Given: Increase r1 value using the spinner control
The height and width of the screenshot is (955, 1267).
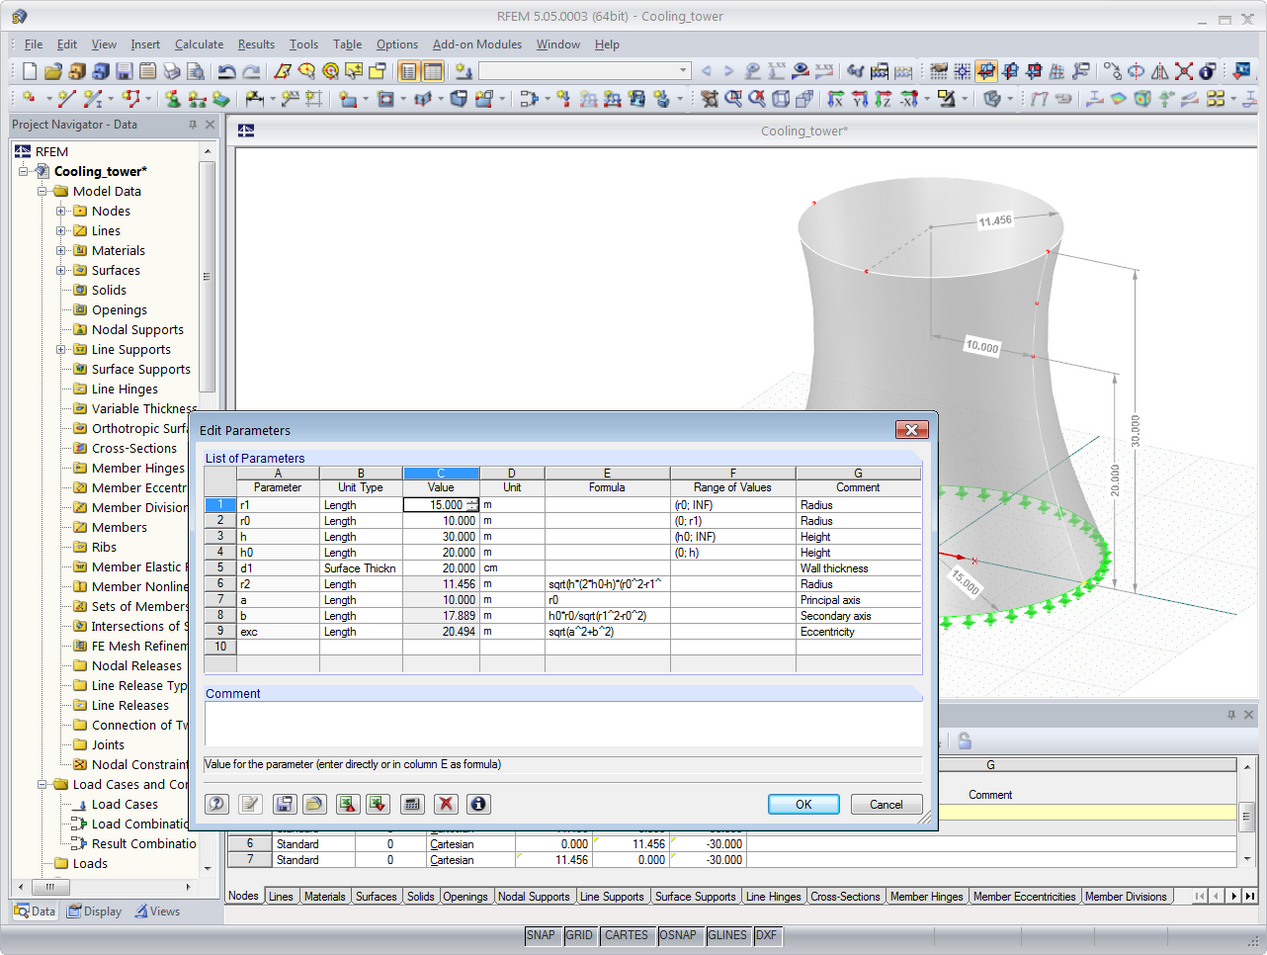Looking at the screenshot, I should click(x=470, y=501).
